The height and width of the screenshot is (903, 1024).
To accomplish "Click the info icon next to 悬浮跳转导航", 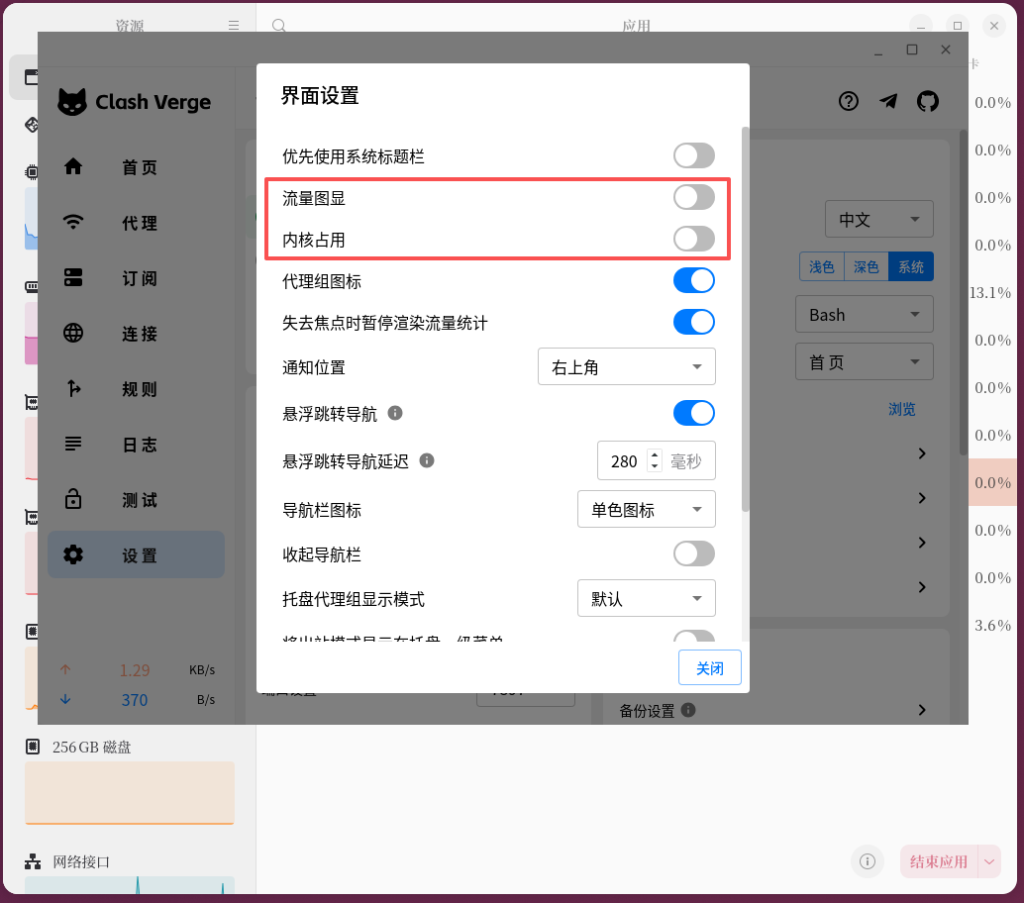I will (x=395, y=413).
